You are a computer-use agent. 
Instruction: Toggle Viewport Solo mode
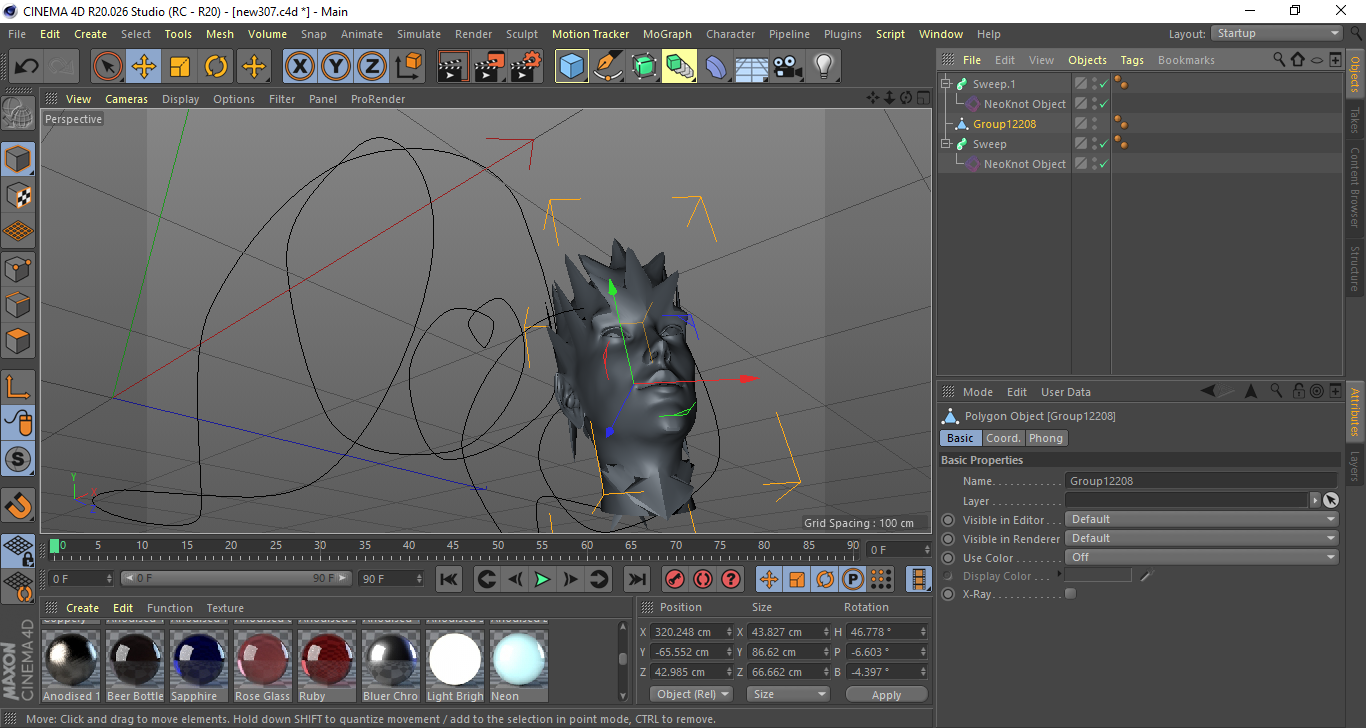point(18,460)
